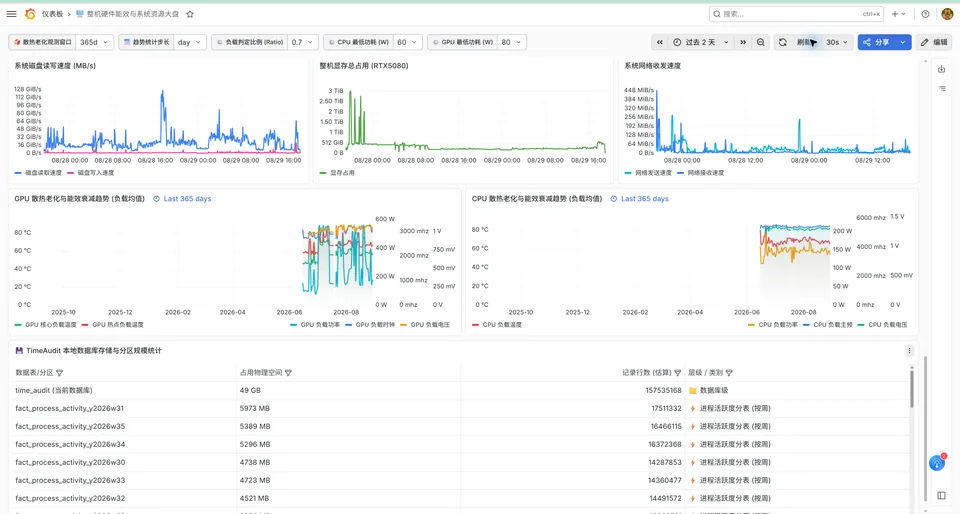Click the 157535168 row count value
Viewport: 960px width, 514px height.
click(663, 390)
